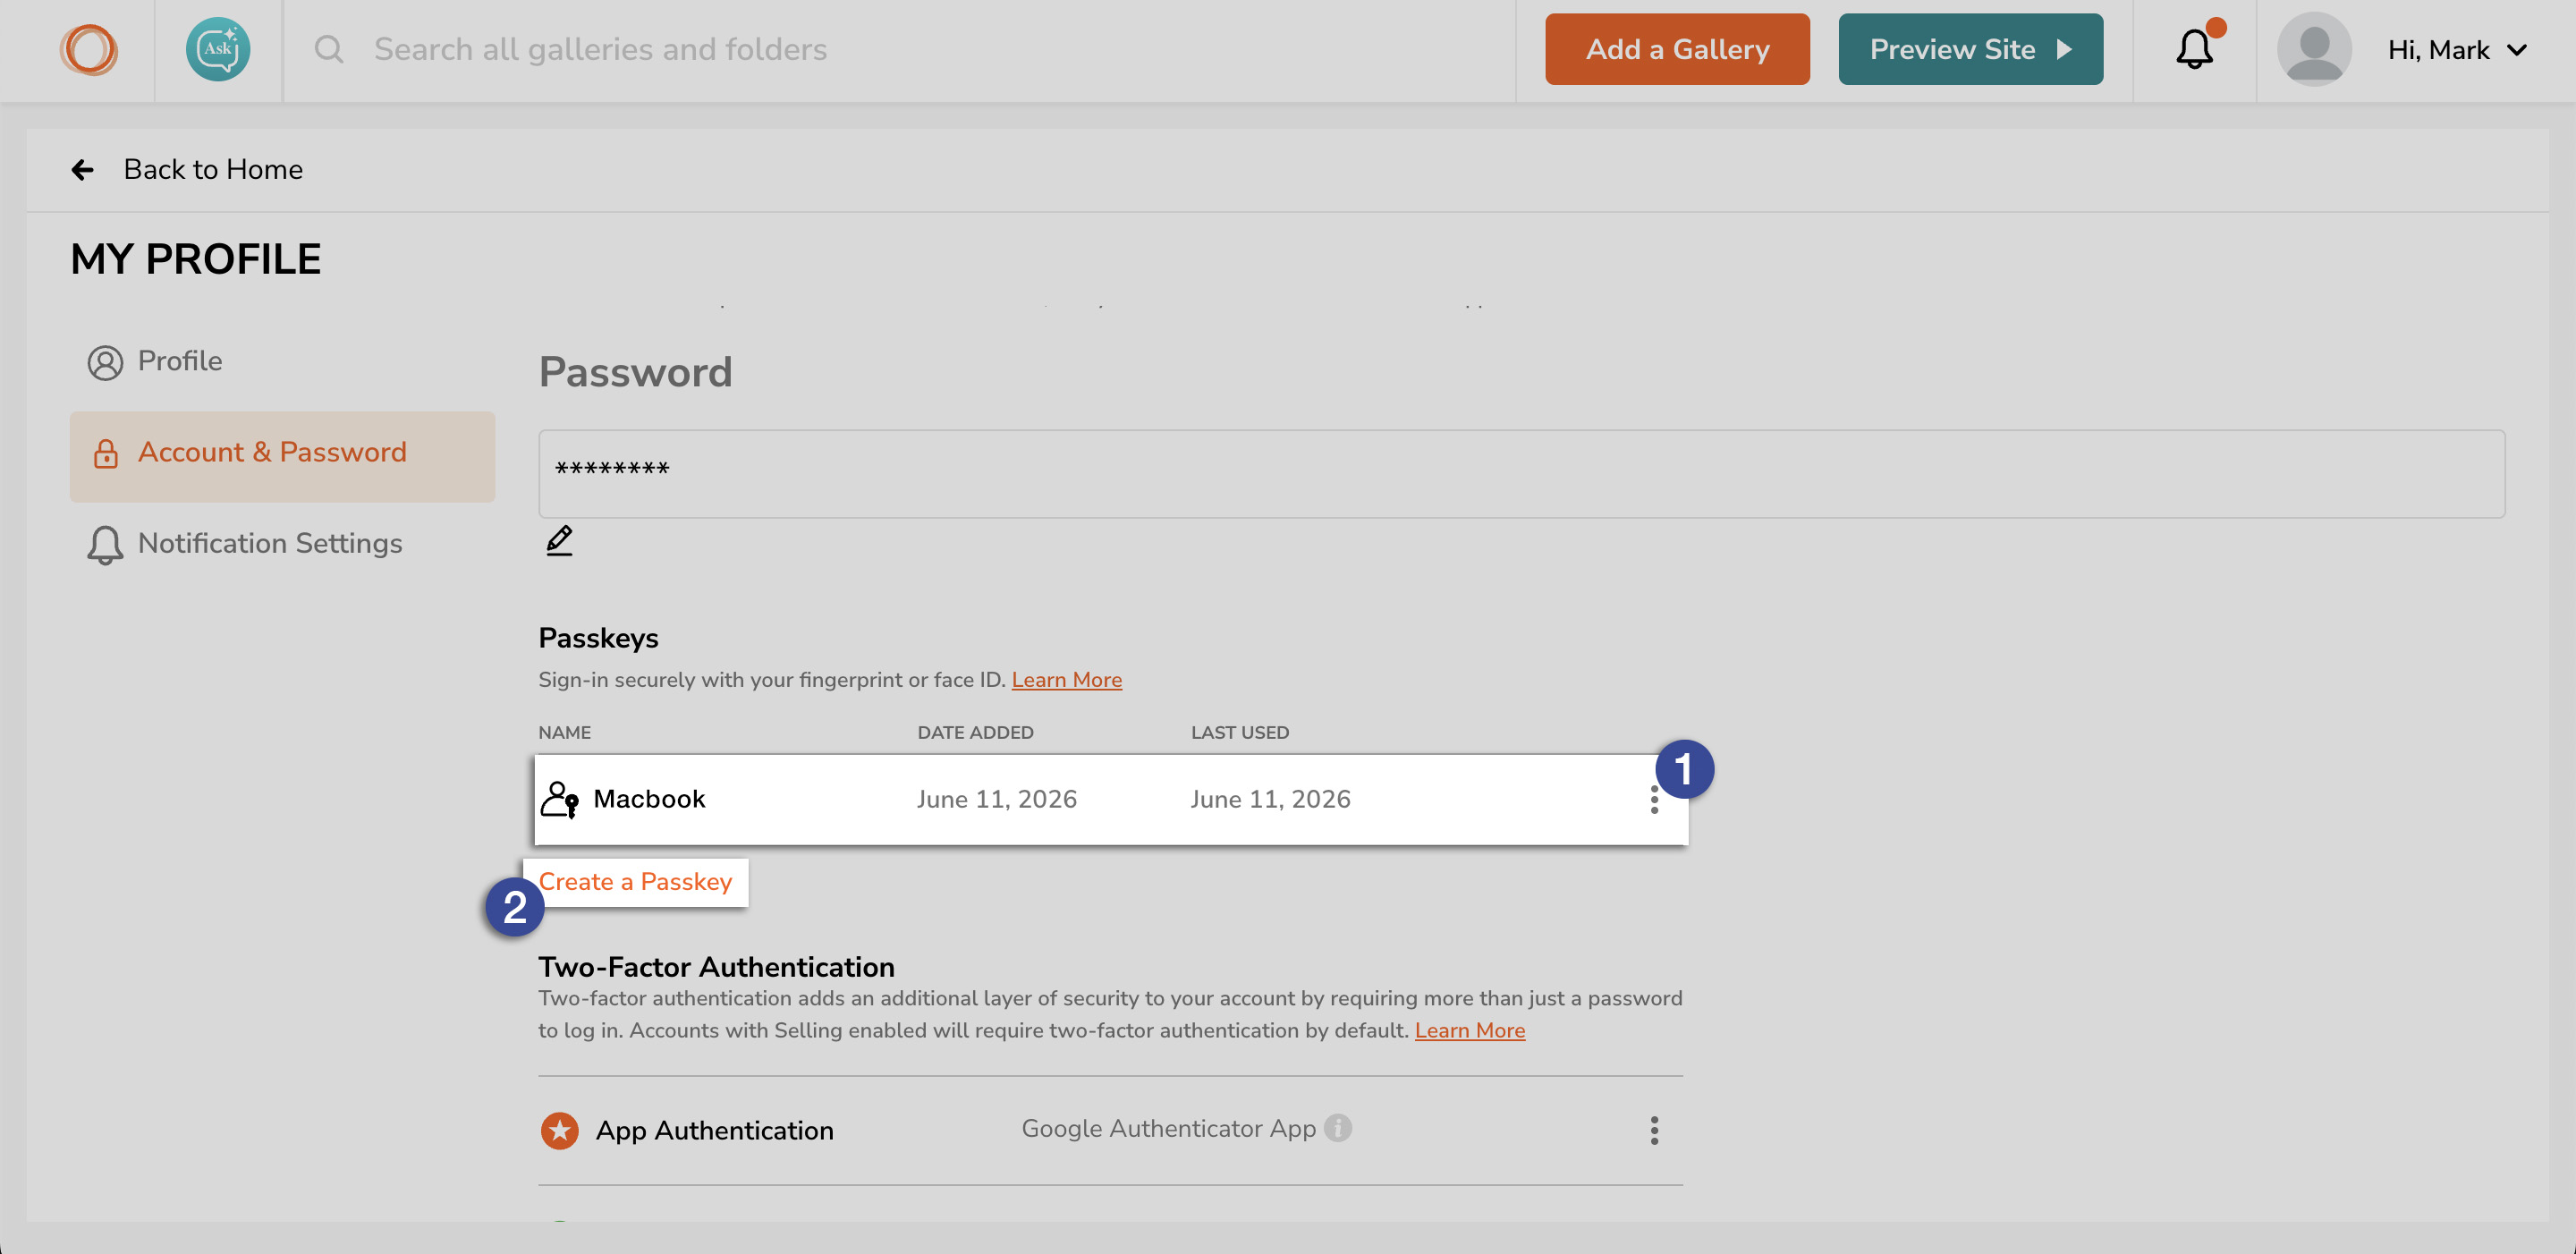
Task: Click the pencil edit password icon
Action: pyautogui.click(x=559, y=540)
